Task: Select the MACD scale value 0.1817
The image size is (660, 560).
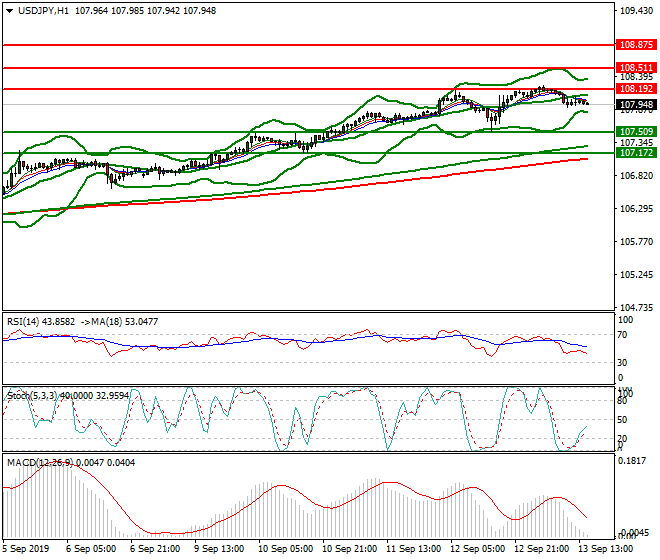Action: [x=632, y=461]
